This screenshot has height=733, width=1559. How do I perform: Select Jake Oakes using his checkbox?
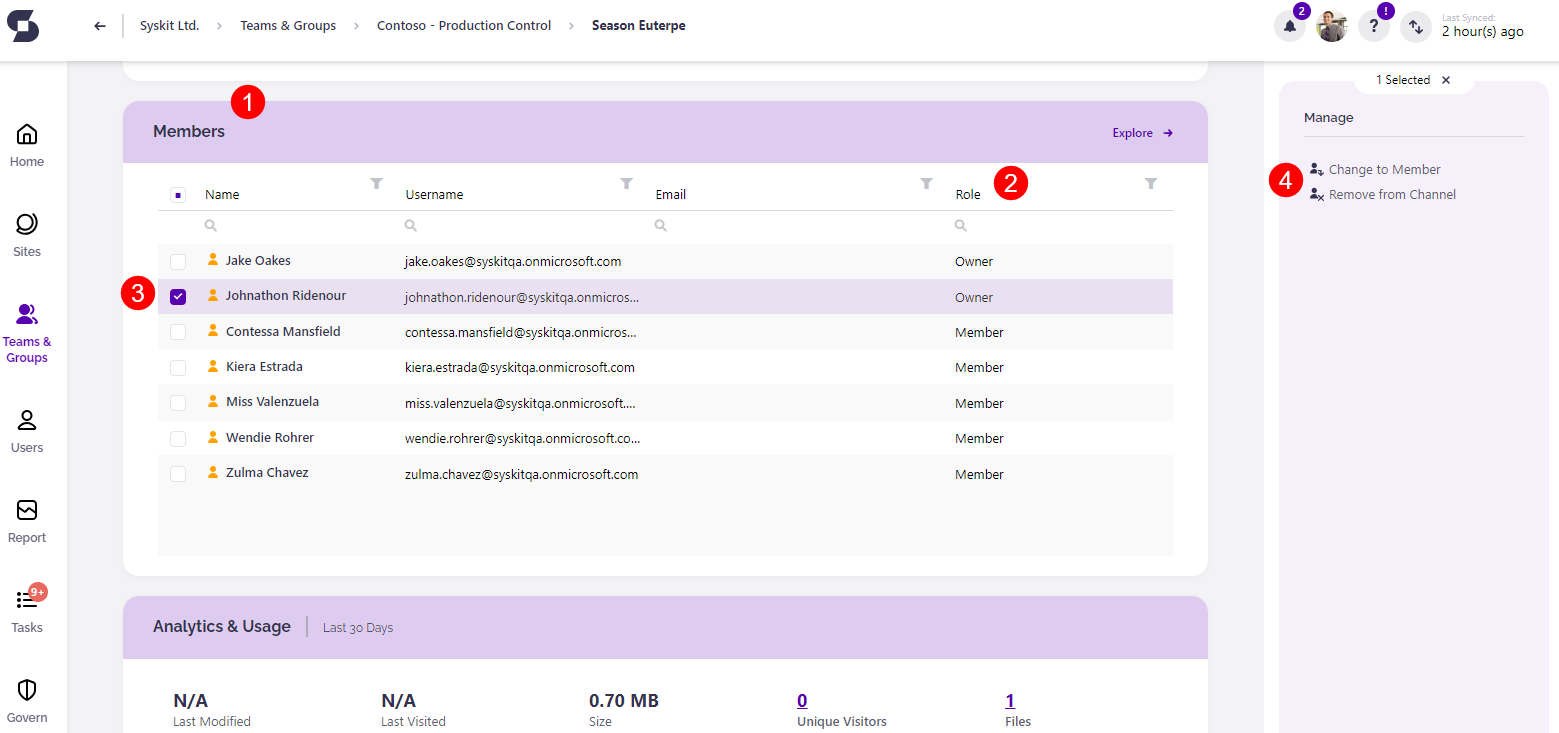pyautogui.click(x=178, y=261)
